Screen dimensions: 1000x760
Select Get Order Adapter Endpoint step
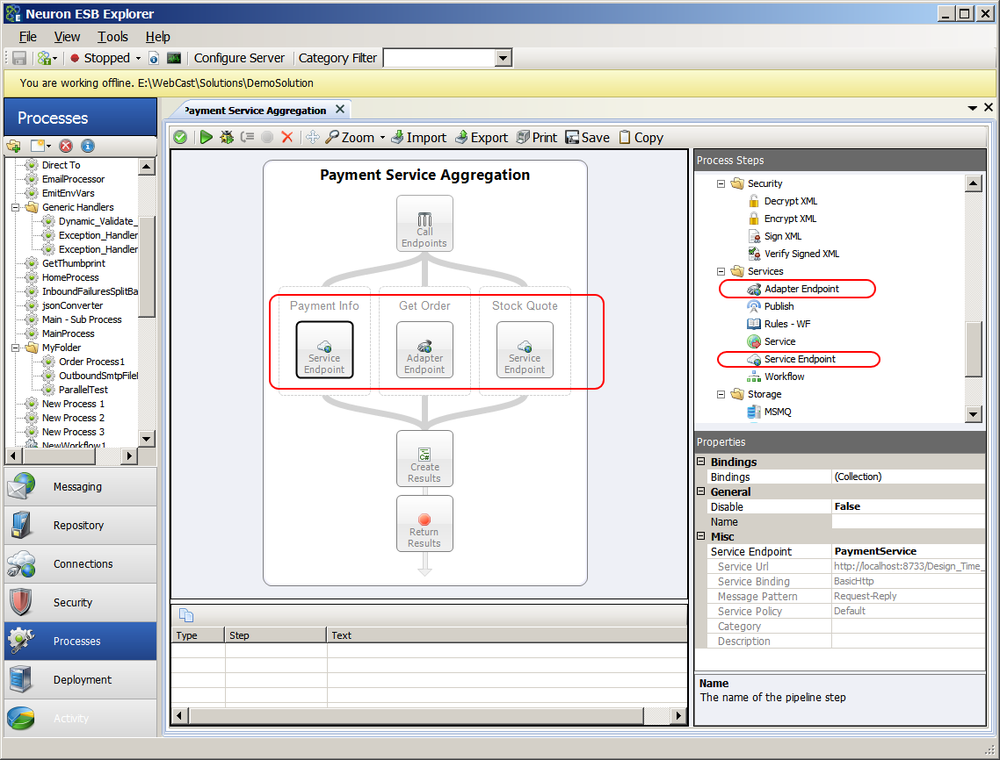pos(425,349)
